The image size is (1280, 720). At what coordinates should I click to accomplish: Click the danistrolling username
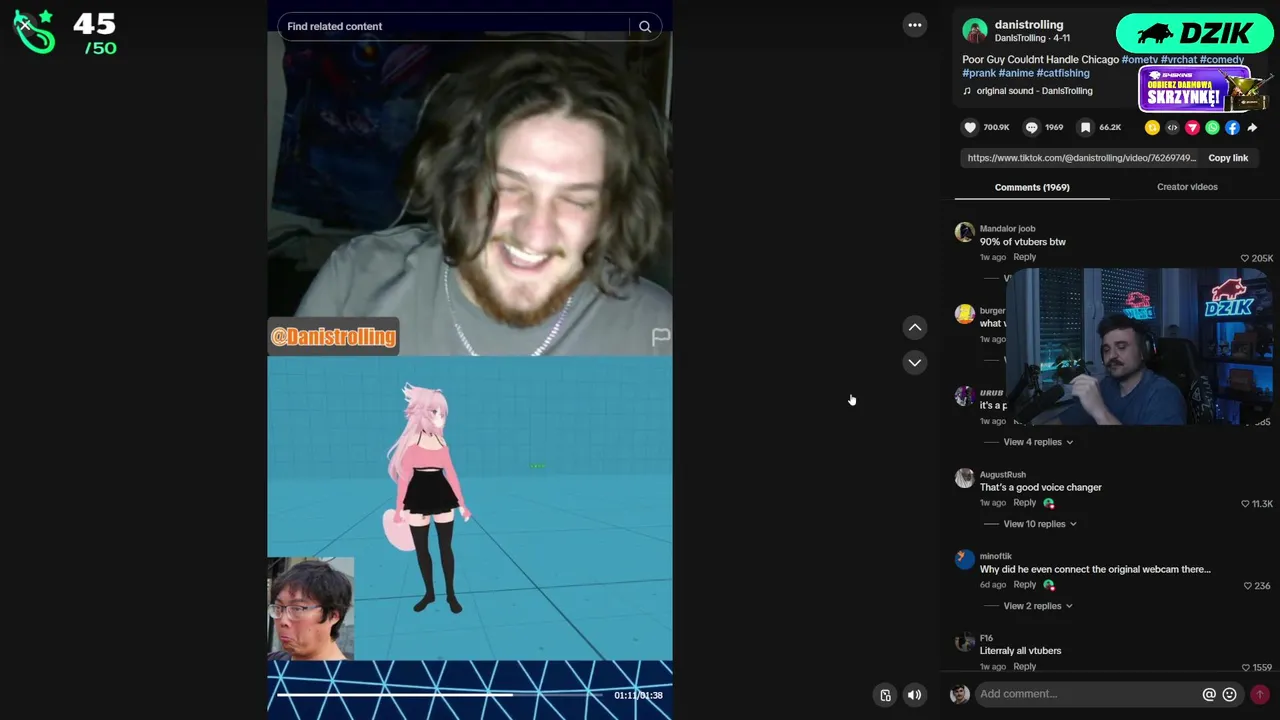(1029, 24)
